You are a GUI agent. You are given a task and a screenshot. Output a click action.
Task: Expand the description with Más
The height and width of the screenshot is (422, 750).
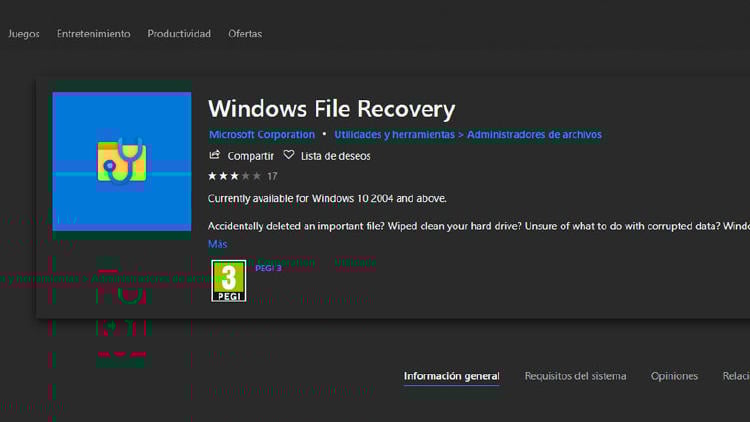tap(218, 244)
